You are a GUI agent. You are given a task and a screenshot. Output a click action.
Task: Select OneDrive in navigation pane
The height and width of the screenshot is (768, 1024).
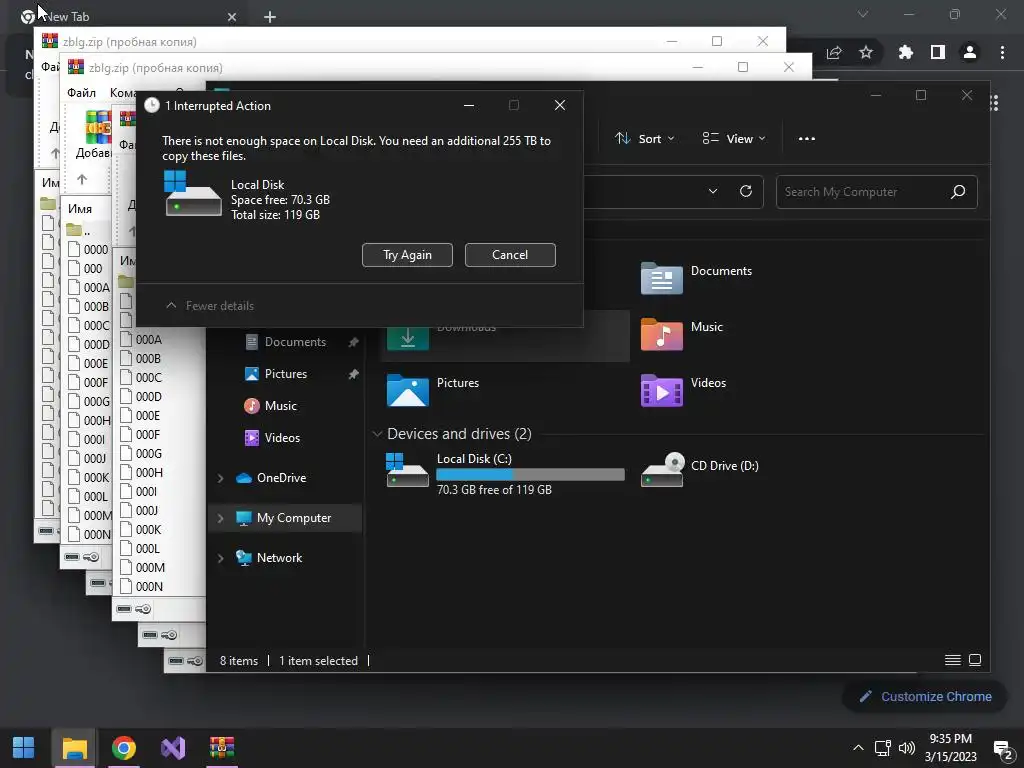coord(281,477)
